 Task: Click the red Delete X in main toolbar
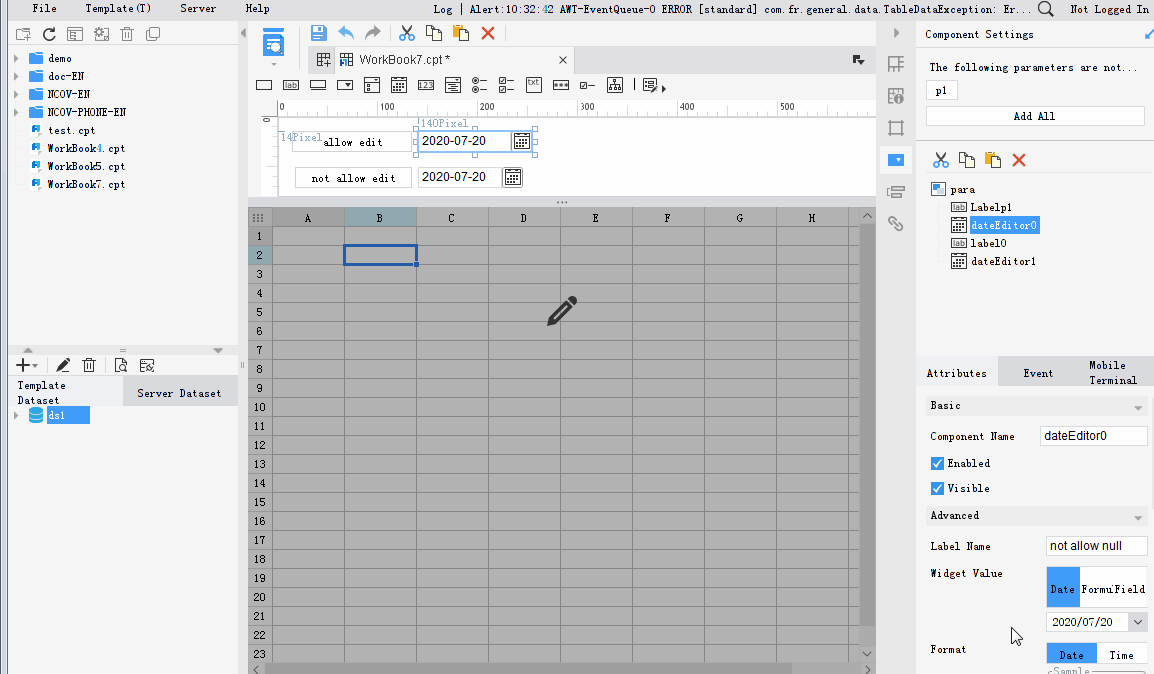[x=488, y=33]
